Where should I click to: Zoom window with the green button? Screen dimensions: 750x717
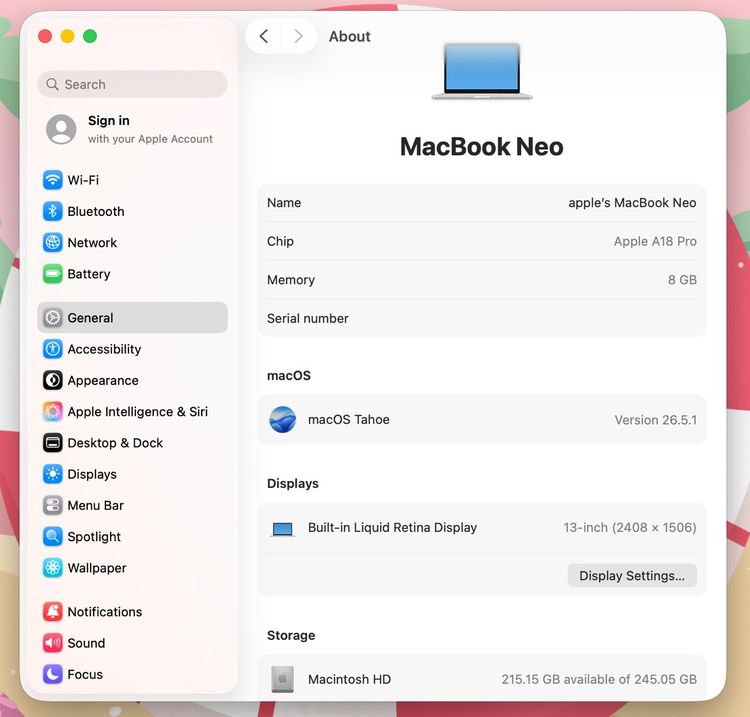[x=90, y=36]
